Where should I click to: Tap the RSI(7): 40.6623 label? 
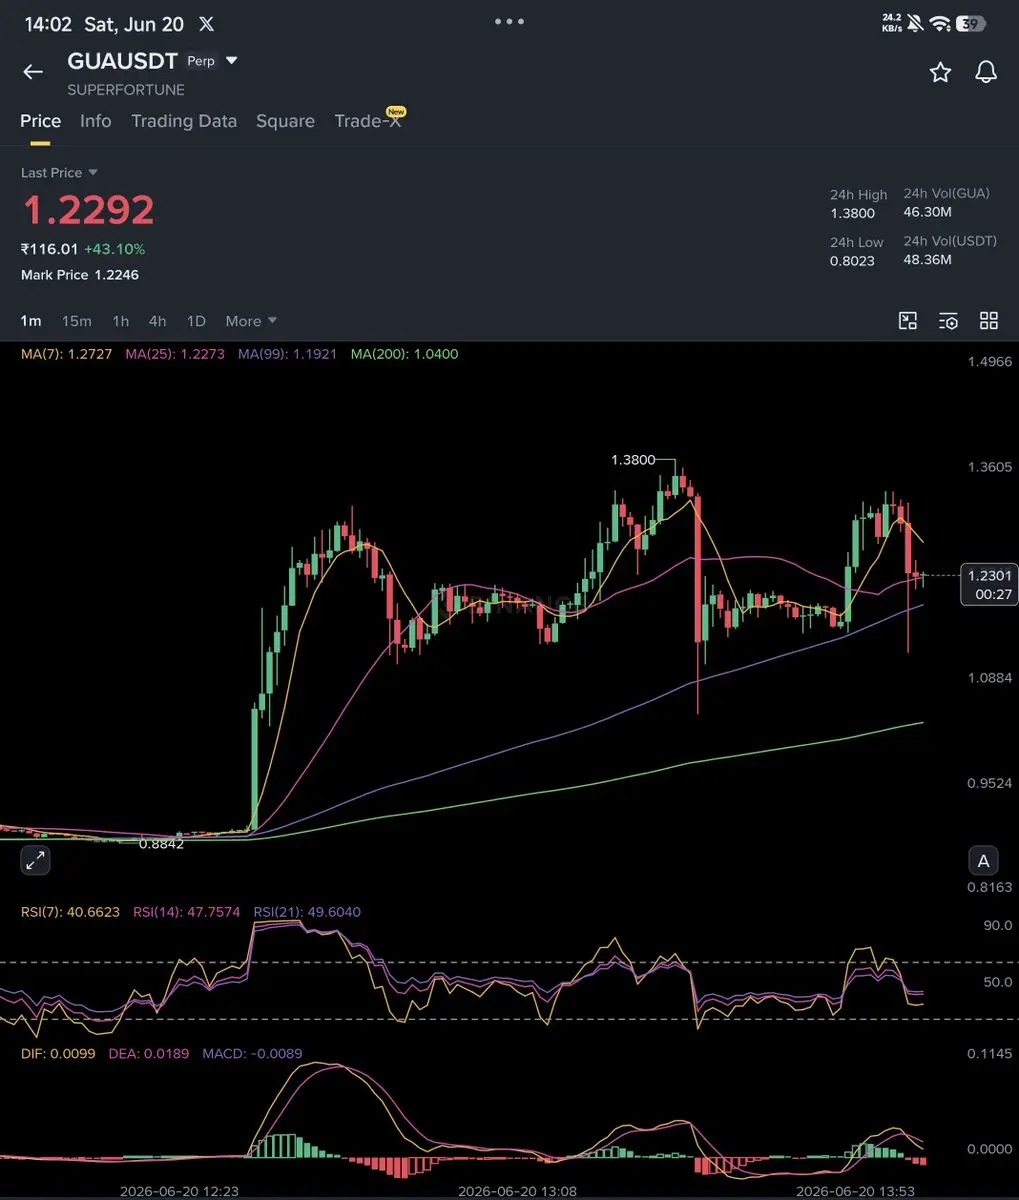click(70, 912)
